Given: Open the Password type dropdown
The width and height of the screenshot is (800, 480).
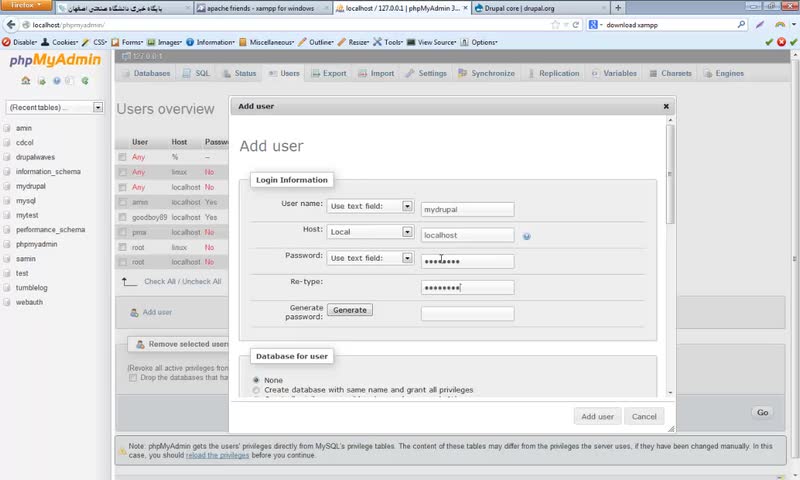Looking at the screenshot, I should coord(370,258).
